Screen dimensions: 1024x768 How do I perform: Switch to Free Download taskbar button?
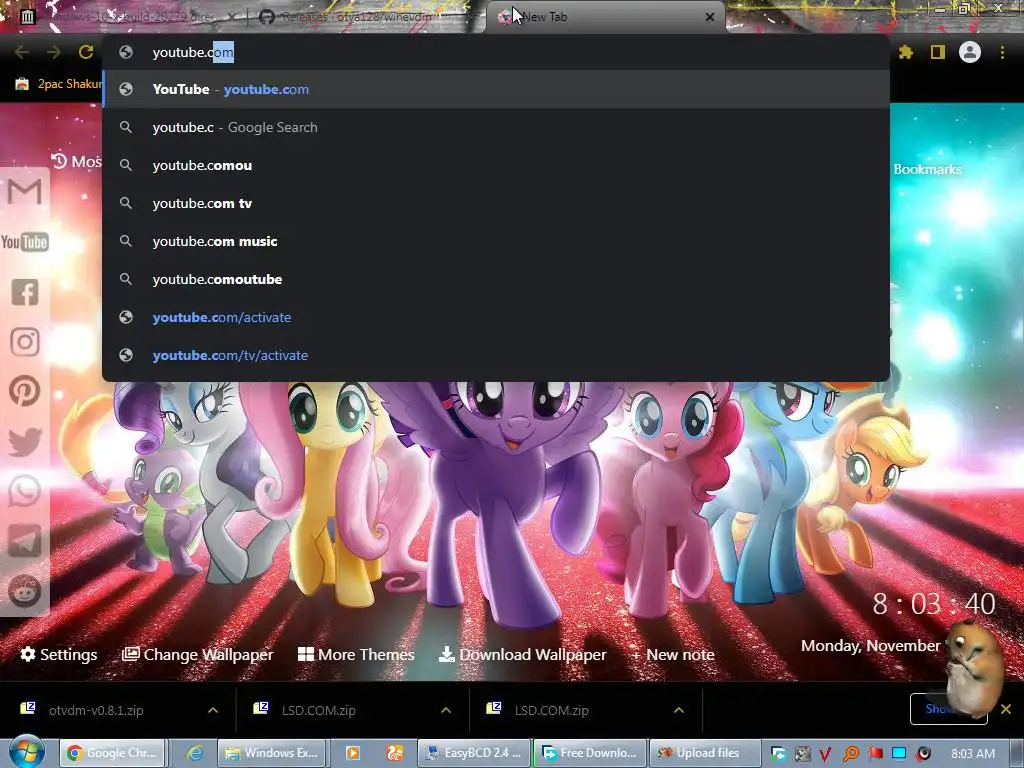point(590,753)
